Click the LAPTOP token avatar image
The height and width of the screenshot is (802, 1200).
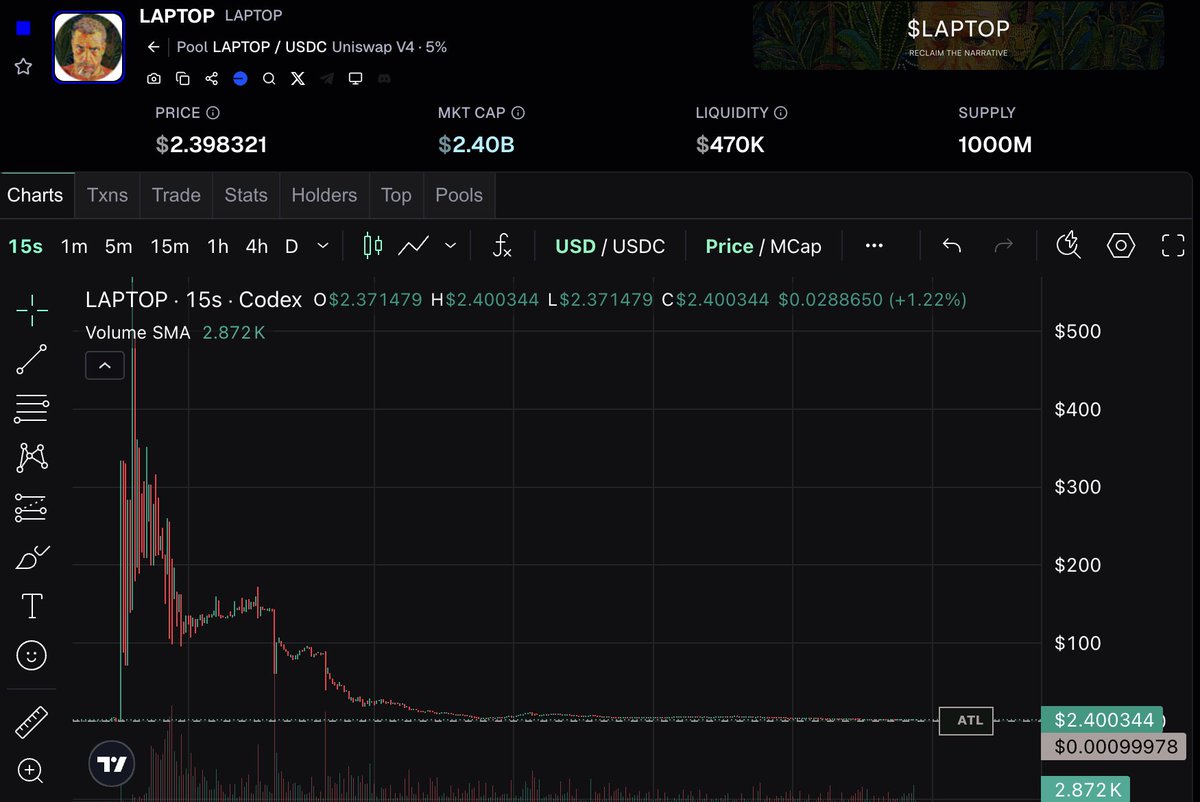tap(89, 47)
